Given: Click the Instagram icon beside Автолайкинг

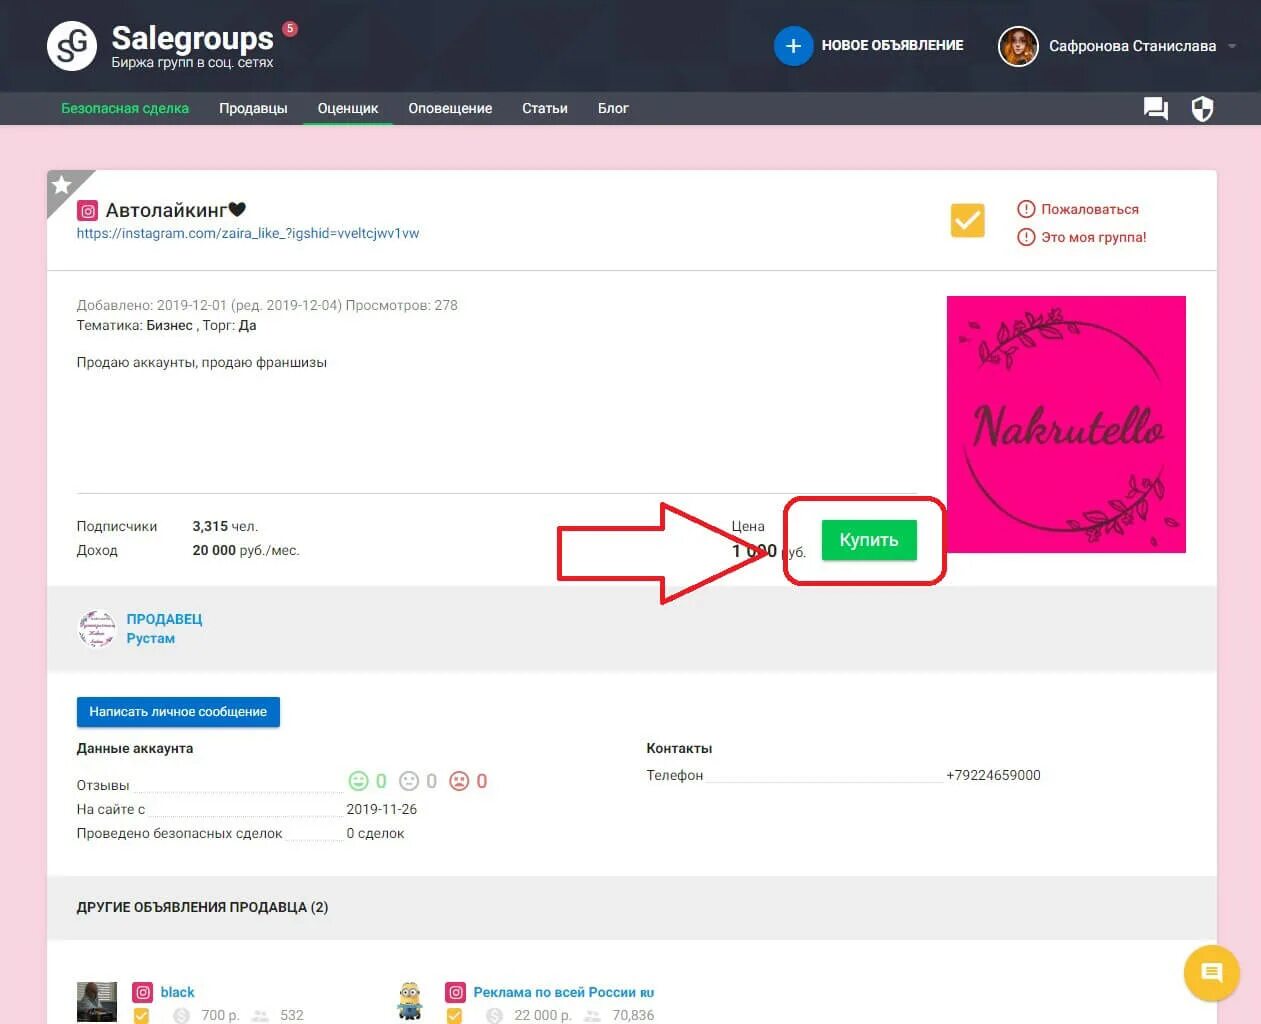Looking at the screenshot, I should [x=88, y=211].
